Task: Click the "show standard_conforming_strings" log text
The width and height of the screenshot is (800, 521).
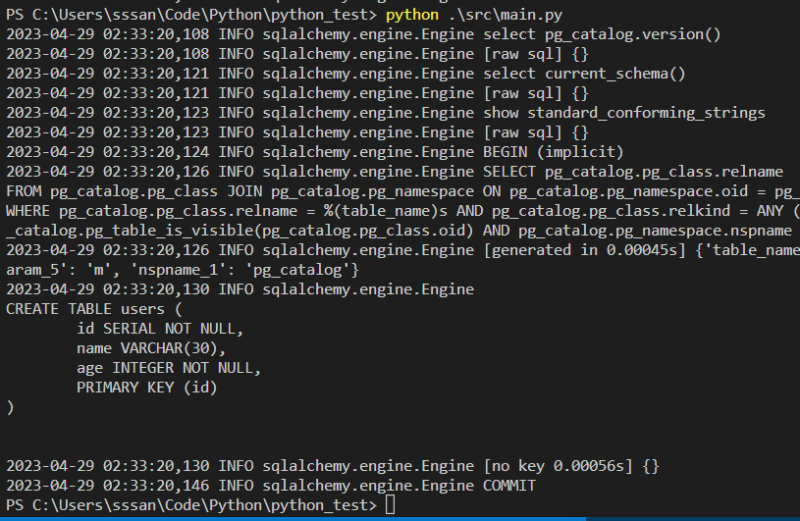Action: (x=624, y=113)
